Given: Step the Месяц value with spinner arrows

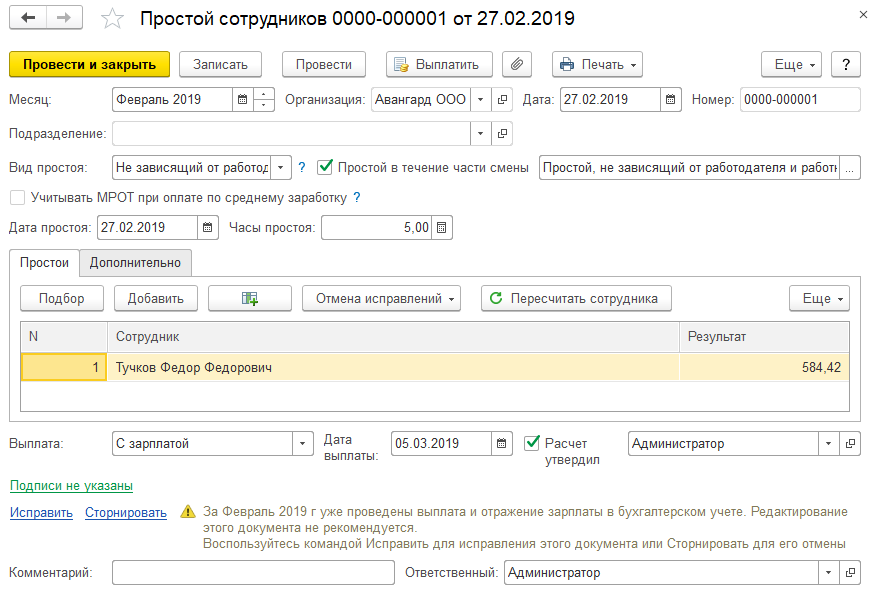Looking at the screenshot, I should (x=264, y=100).
